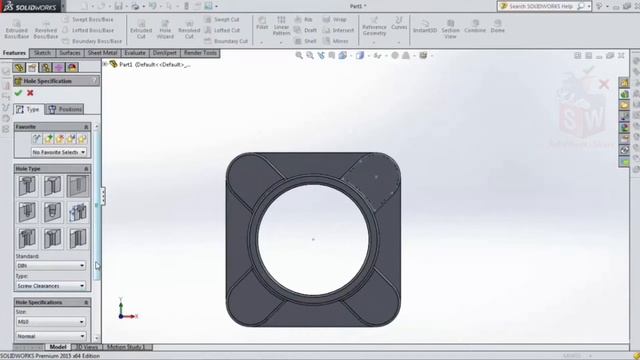The image size is (640, 360).
Task: Switch to the Features tab
Action: 14,53
